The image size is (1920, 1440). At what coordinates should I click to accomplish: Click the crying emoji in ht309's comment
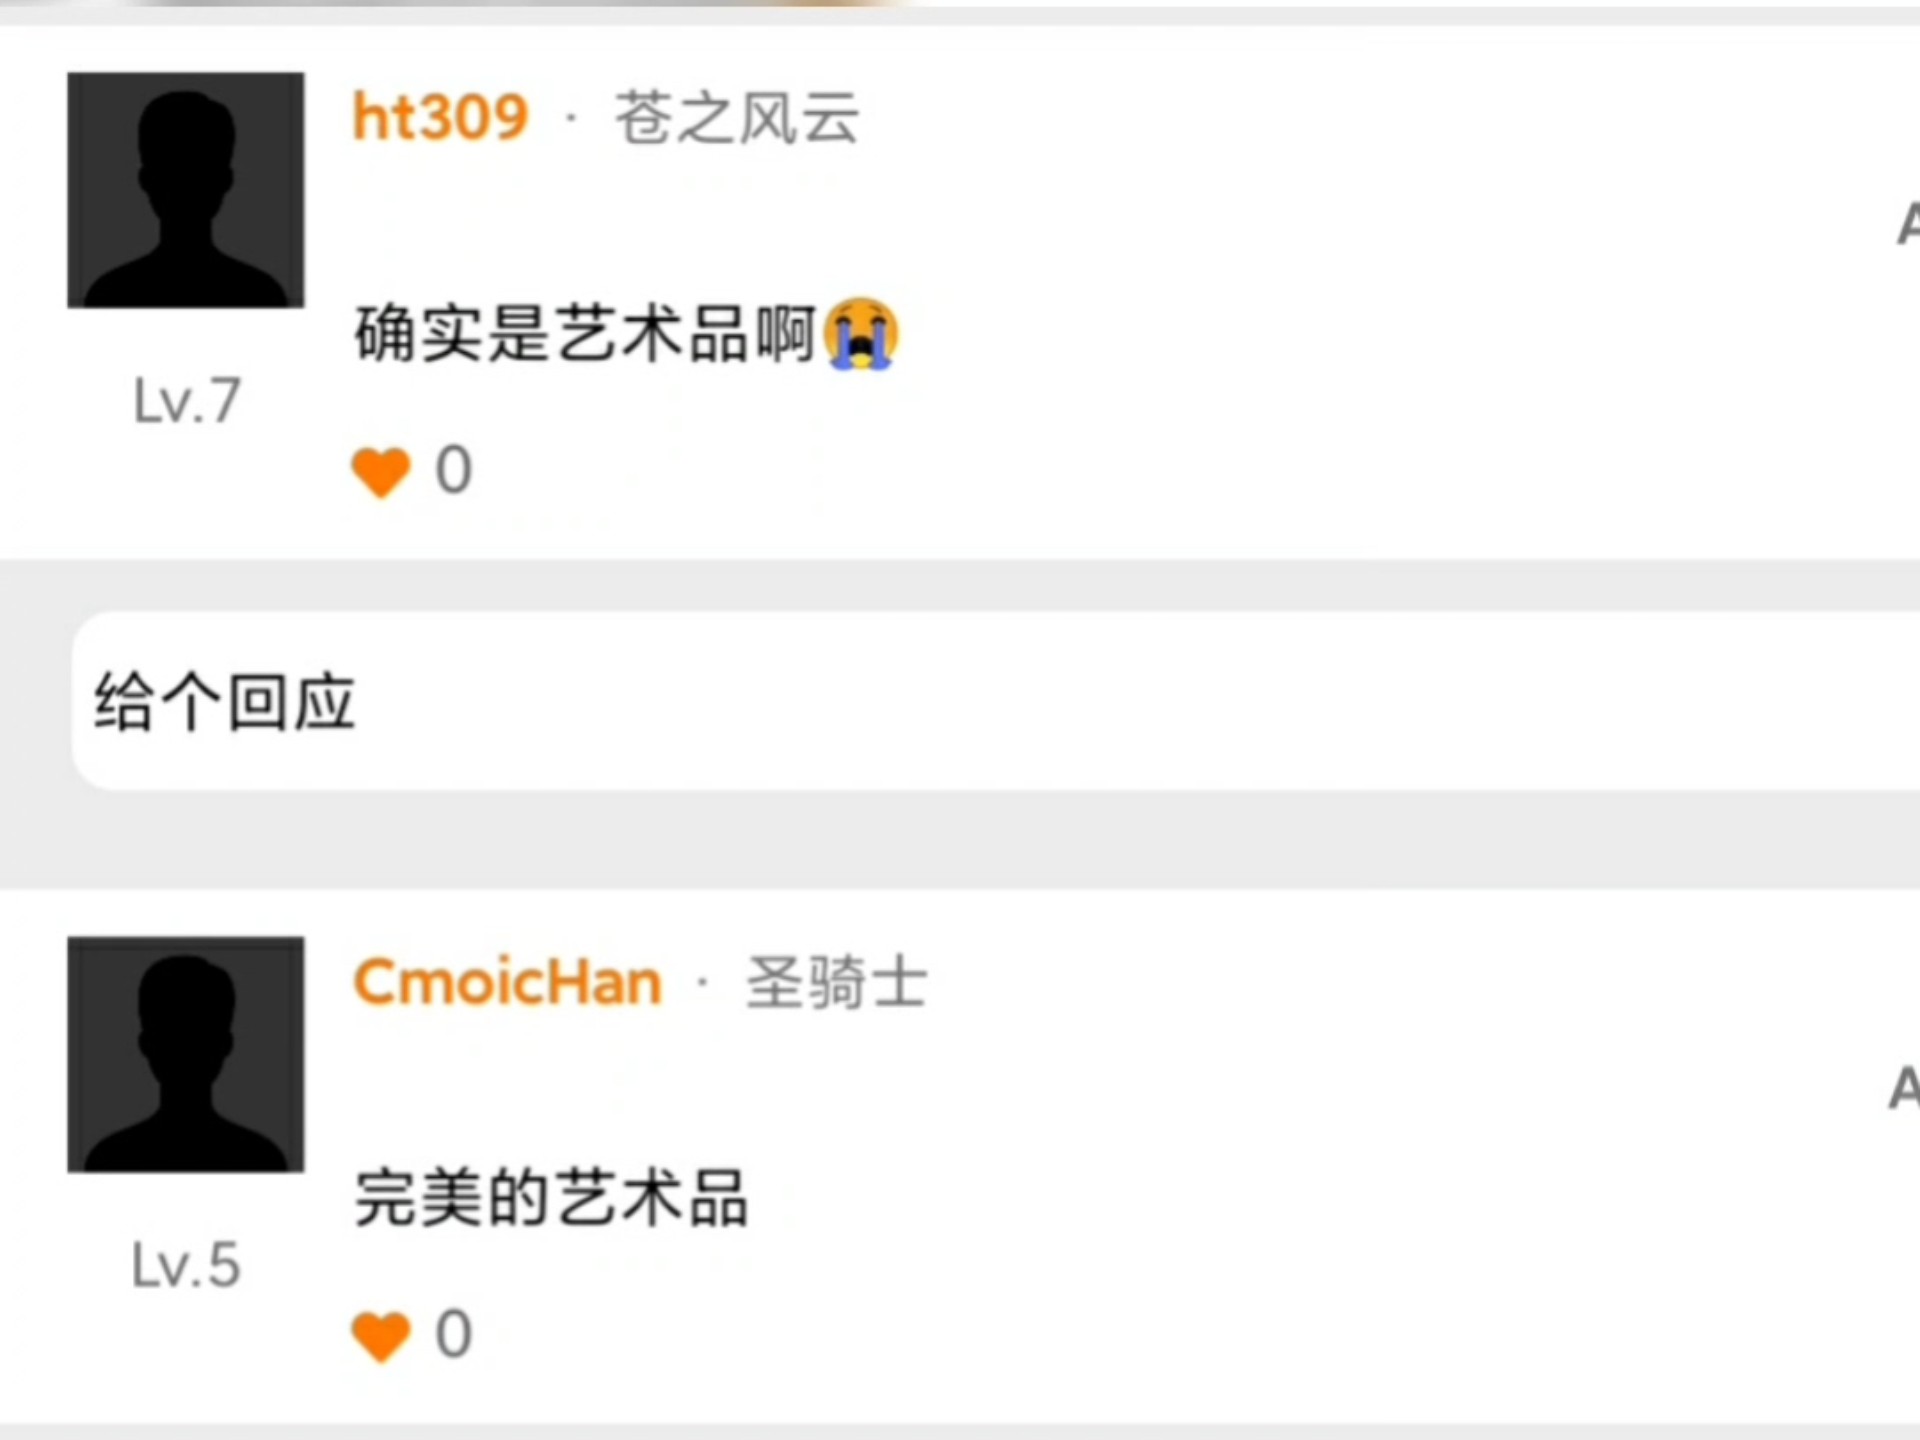click(x=861, y=333)
